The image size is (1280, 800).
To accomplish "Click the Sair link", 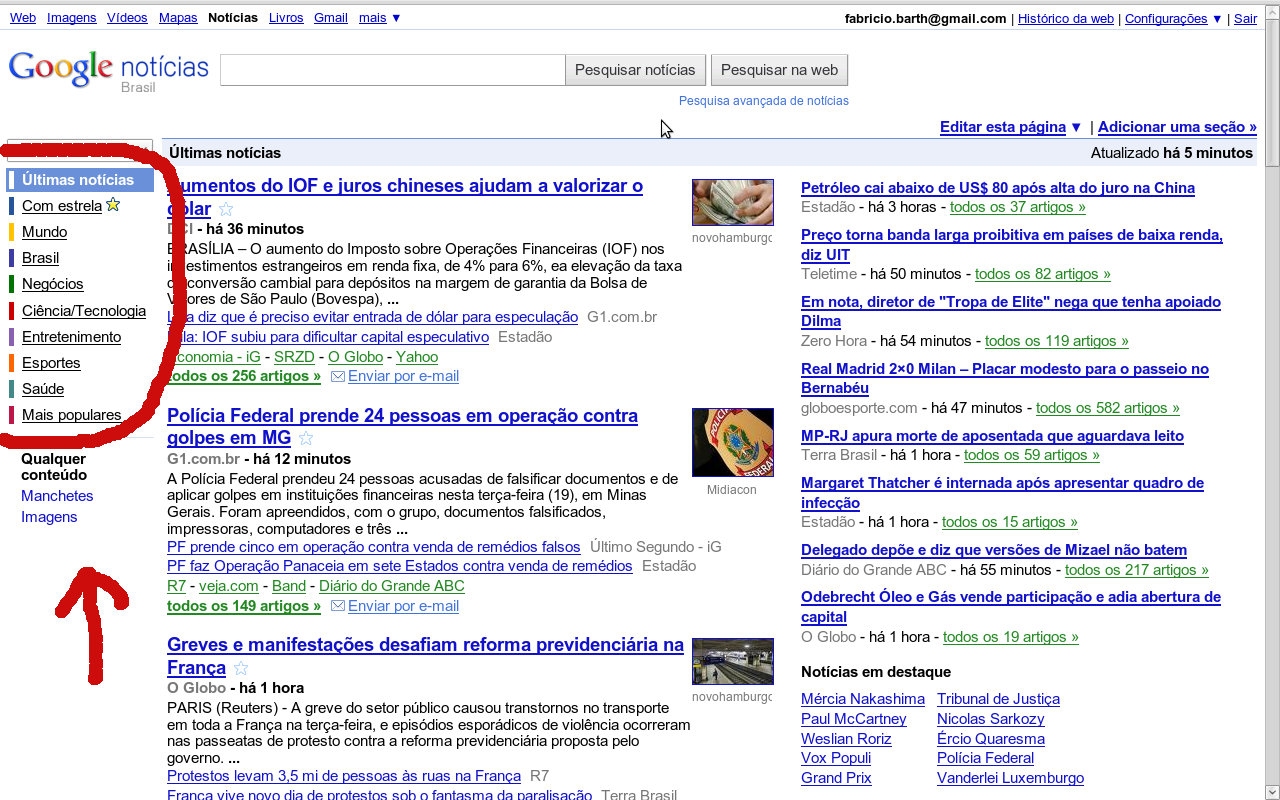I will click(1245, 18).
